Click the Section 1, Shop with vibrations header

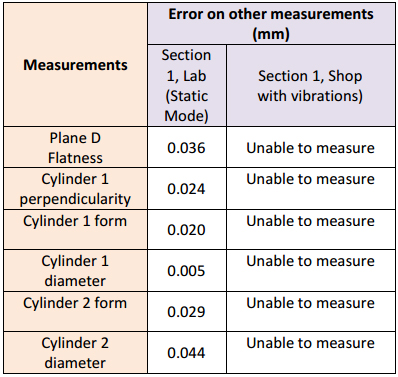[311, 85]
